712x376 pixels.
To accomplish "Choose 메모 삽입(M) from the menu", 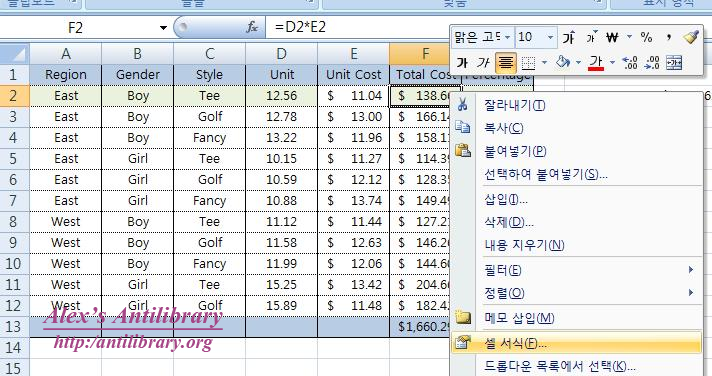I will [x=577, y=318].
